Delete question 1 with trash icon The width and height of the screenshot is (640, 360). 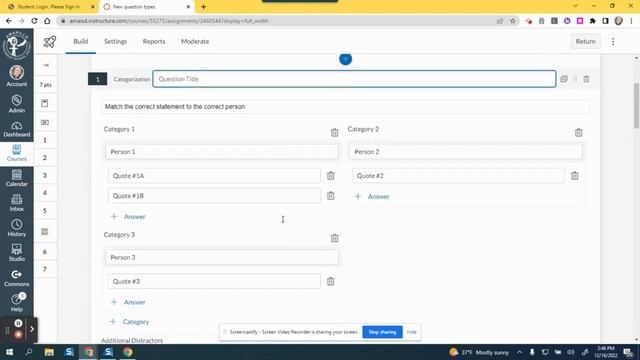point(587,79)
